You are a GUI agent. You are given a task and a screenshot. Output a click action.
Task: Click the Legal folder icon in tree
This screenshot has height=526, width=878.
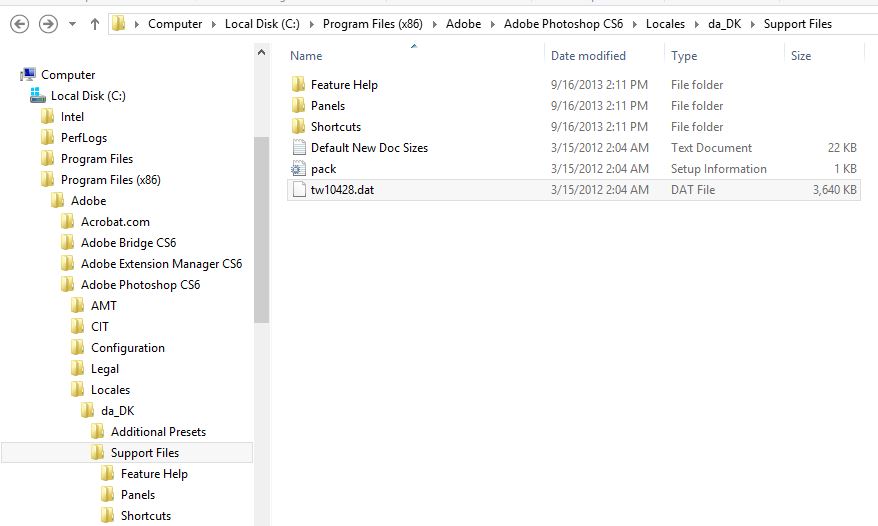point(78,369)
